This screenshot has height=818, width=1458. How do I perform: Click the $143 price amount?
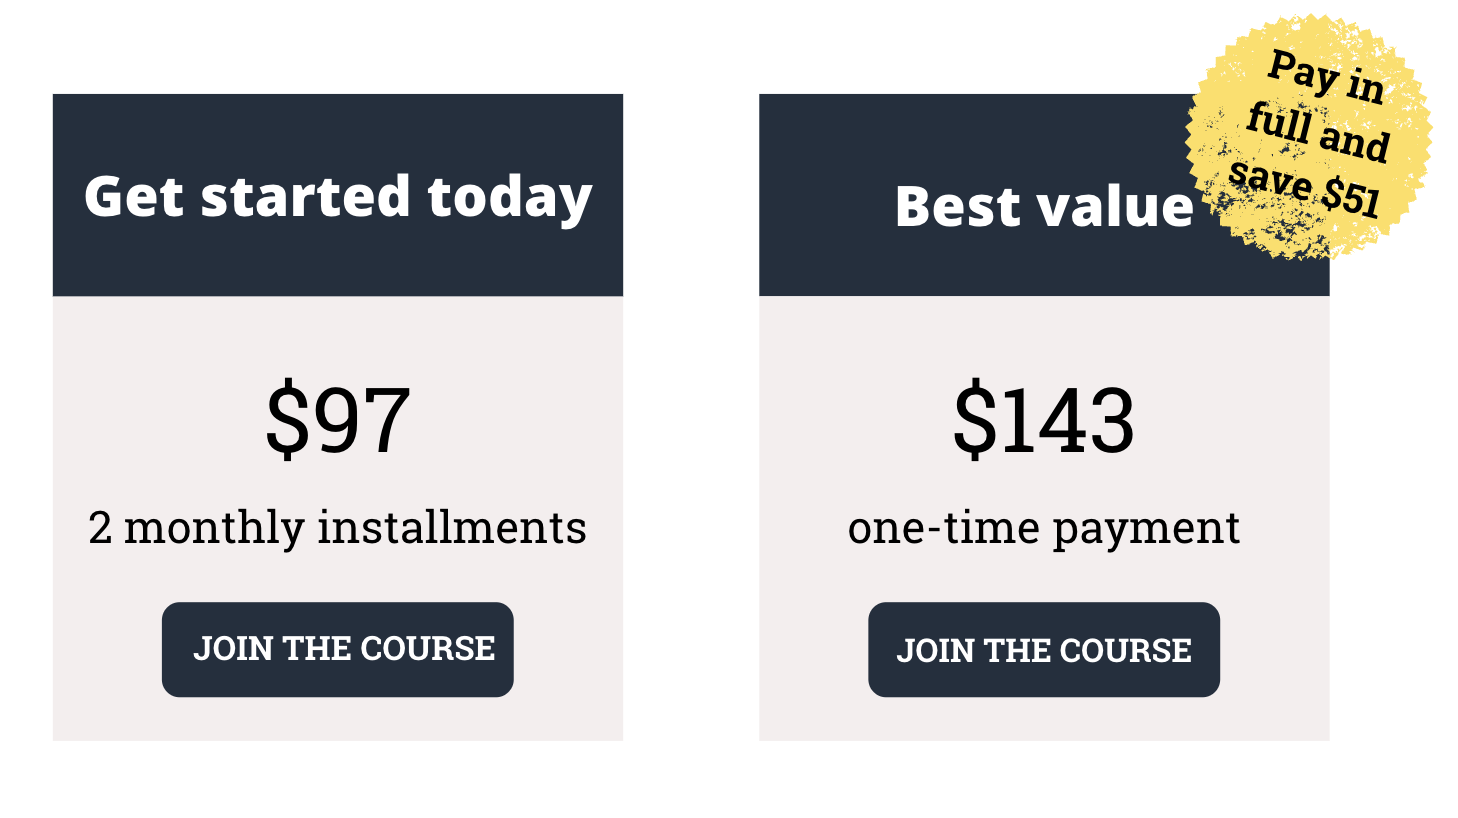1044,419
